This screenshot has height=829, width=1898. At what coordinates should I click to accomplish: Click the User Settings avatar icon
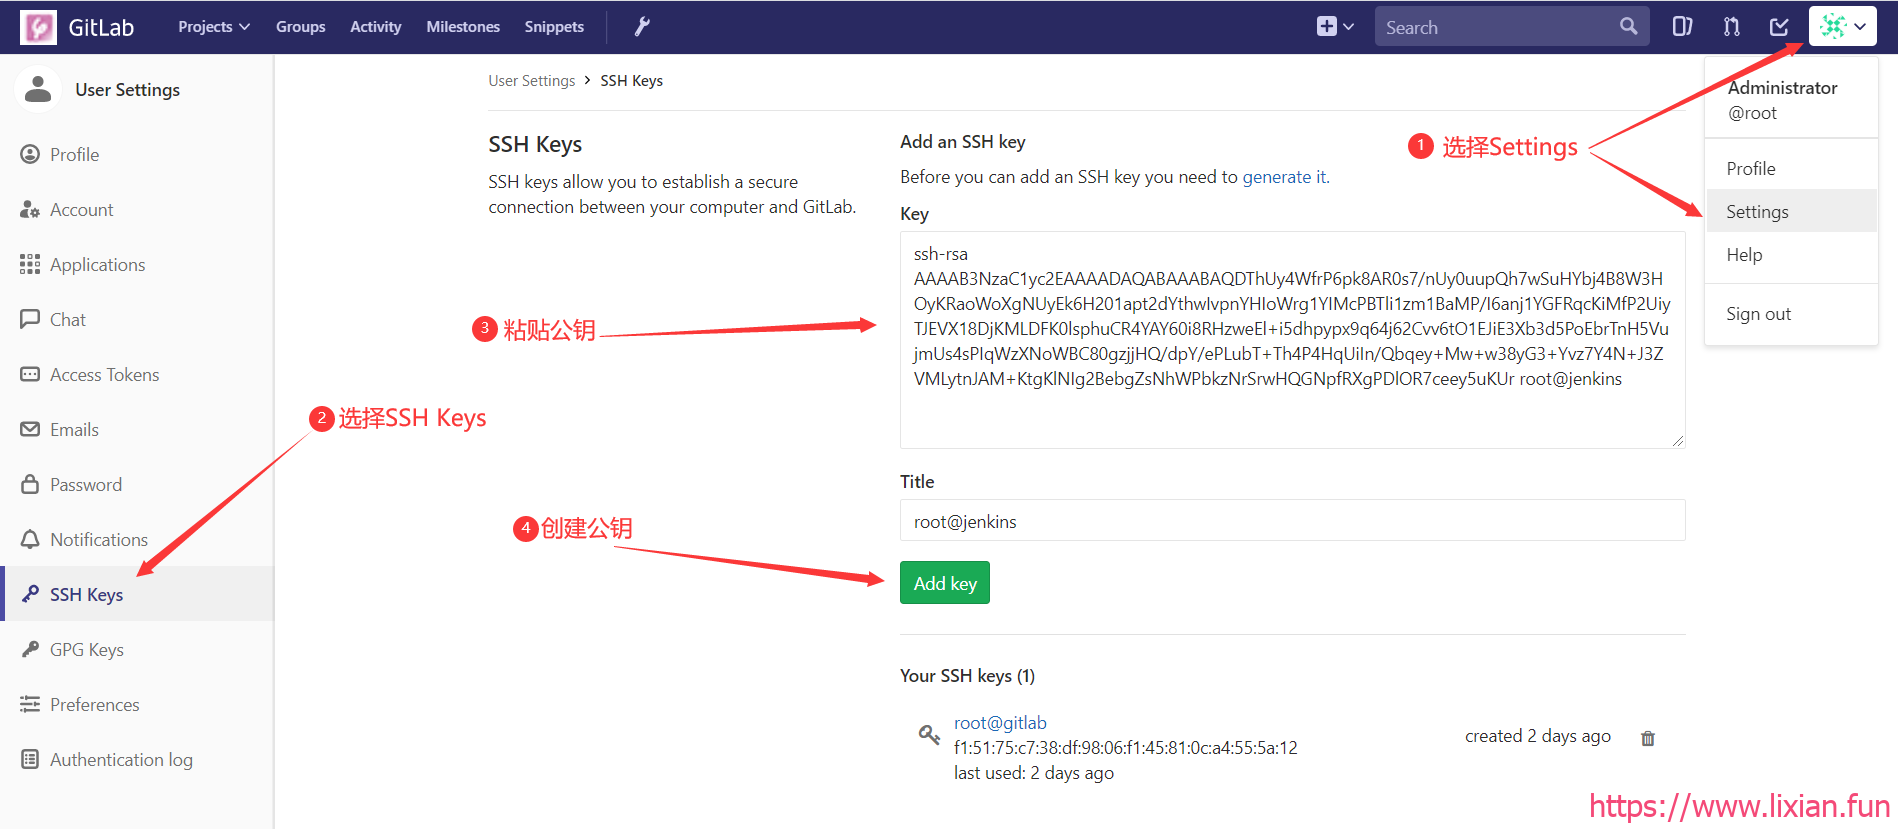coord(38,89)
